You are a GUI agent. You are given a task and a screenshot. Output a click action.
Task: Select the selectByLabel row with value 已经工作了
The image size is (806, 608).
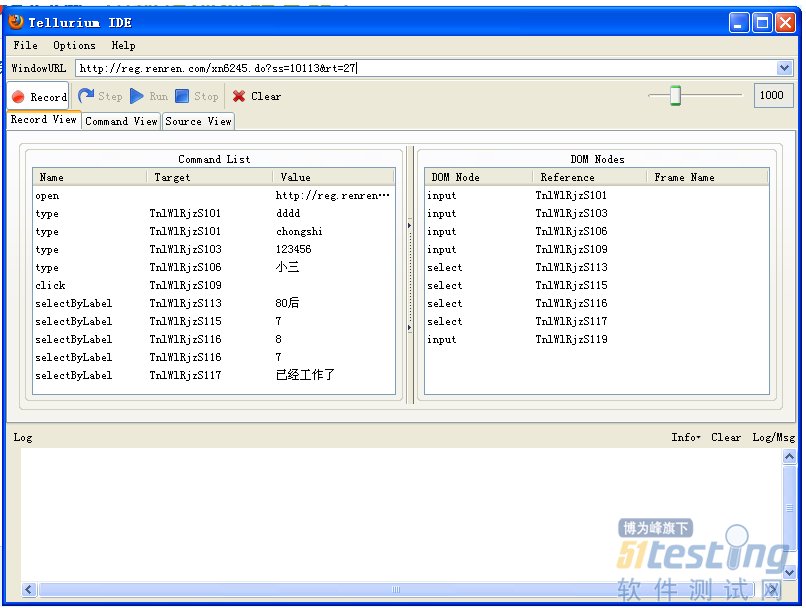[x=214, y=375]
